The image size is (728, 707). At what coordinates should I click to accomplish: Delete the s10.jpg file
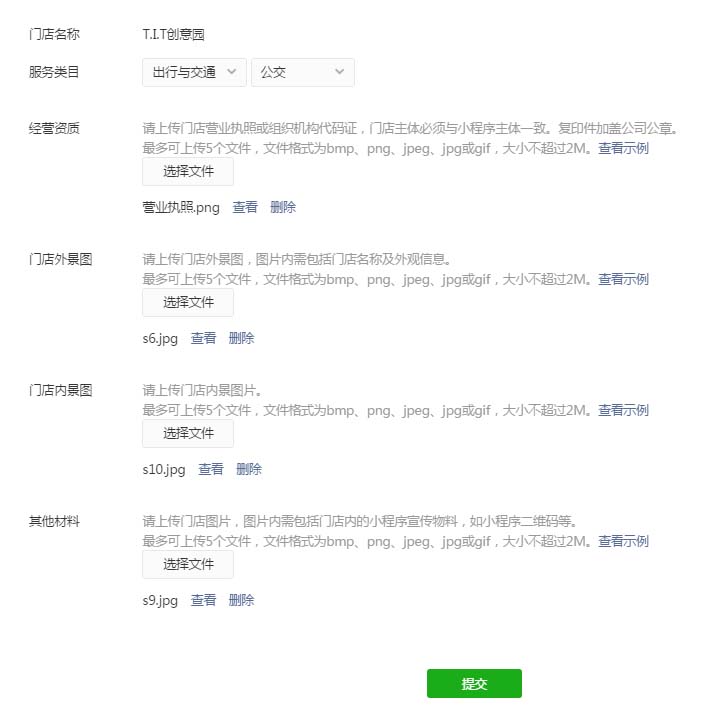tap(249, 469)
